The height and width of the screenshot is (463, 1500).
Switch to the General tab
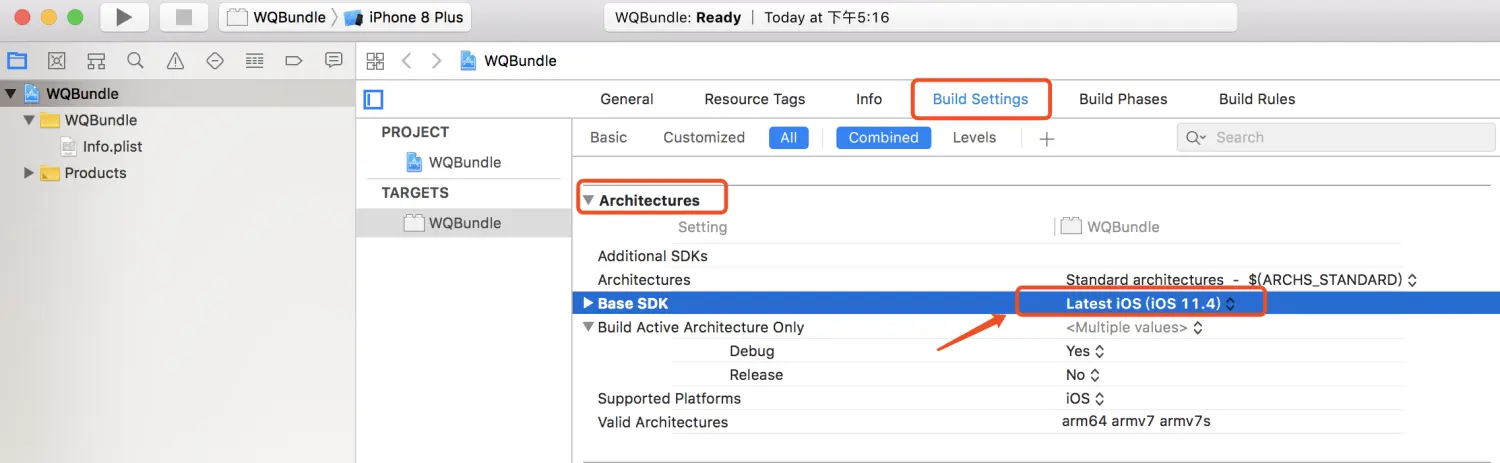pyautogui.click(x=627, y=99)
